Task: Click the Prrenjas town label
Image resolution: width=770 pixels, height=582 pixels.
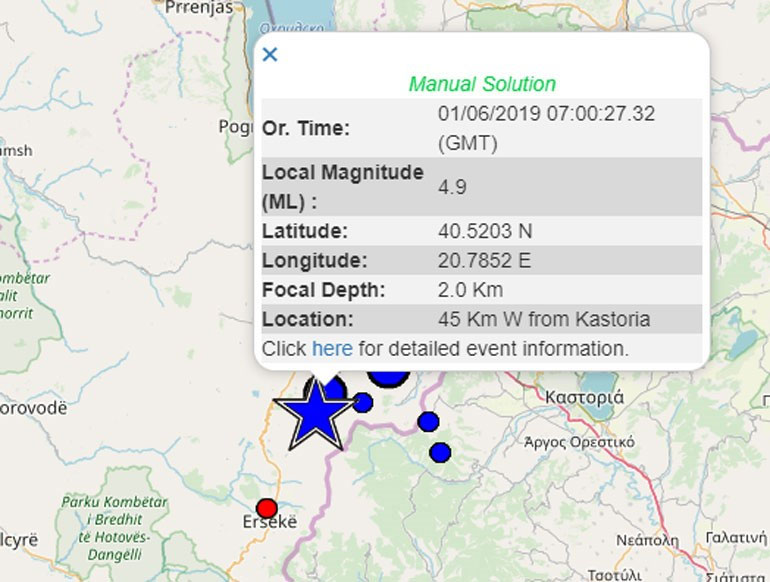Action: click(198, 8)
